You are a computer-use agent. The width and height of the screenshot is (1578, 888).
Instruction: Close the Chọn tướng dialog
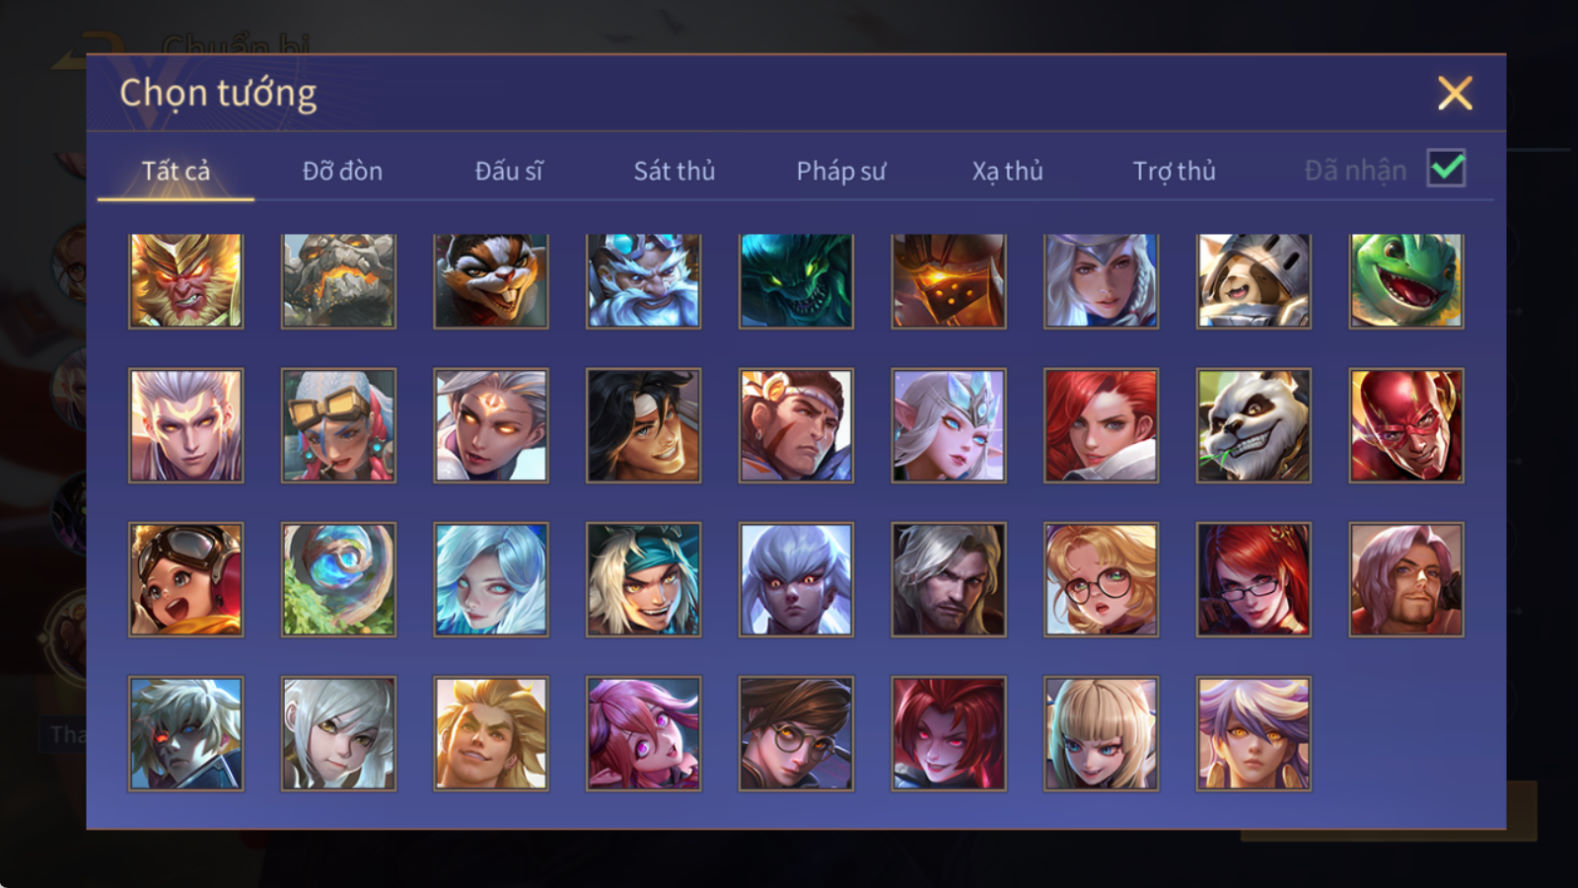click(x=1455, y=93)
